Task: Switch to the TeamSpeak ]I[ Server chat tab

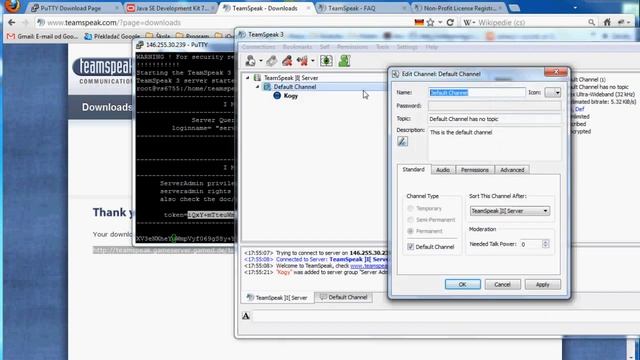Action: pos(277,298)
